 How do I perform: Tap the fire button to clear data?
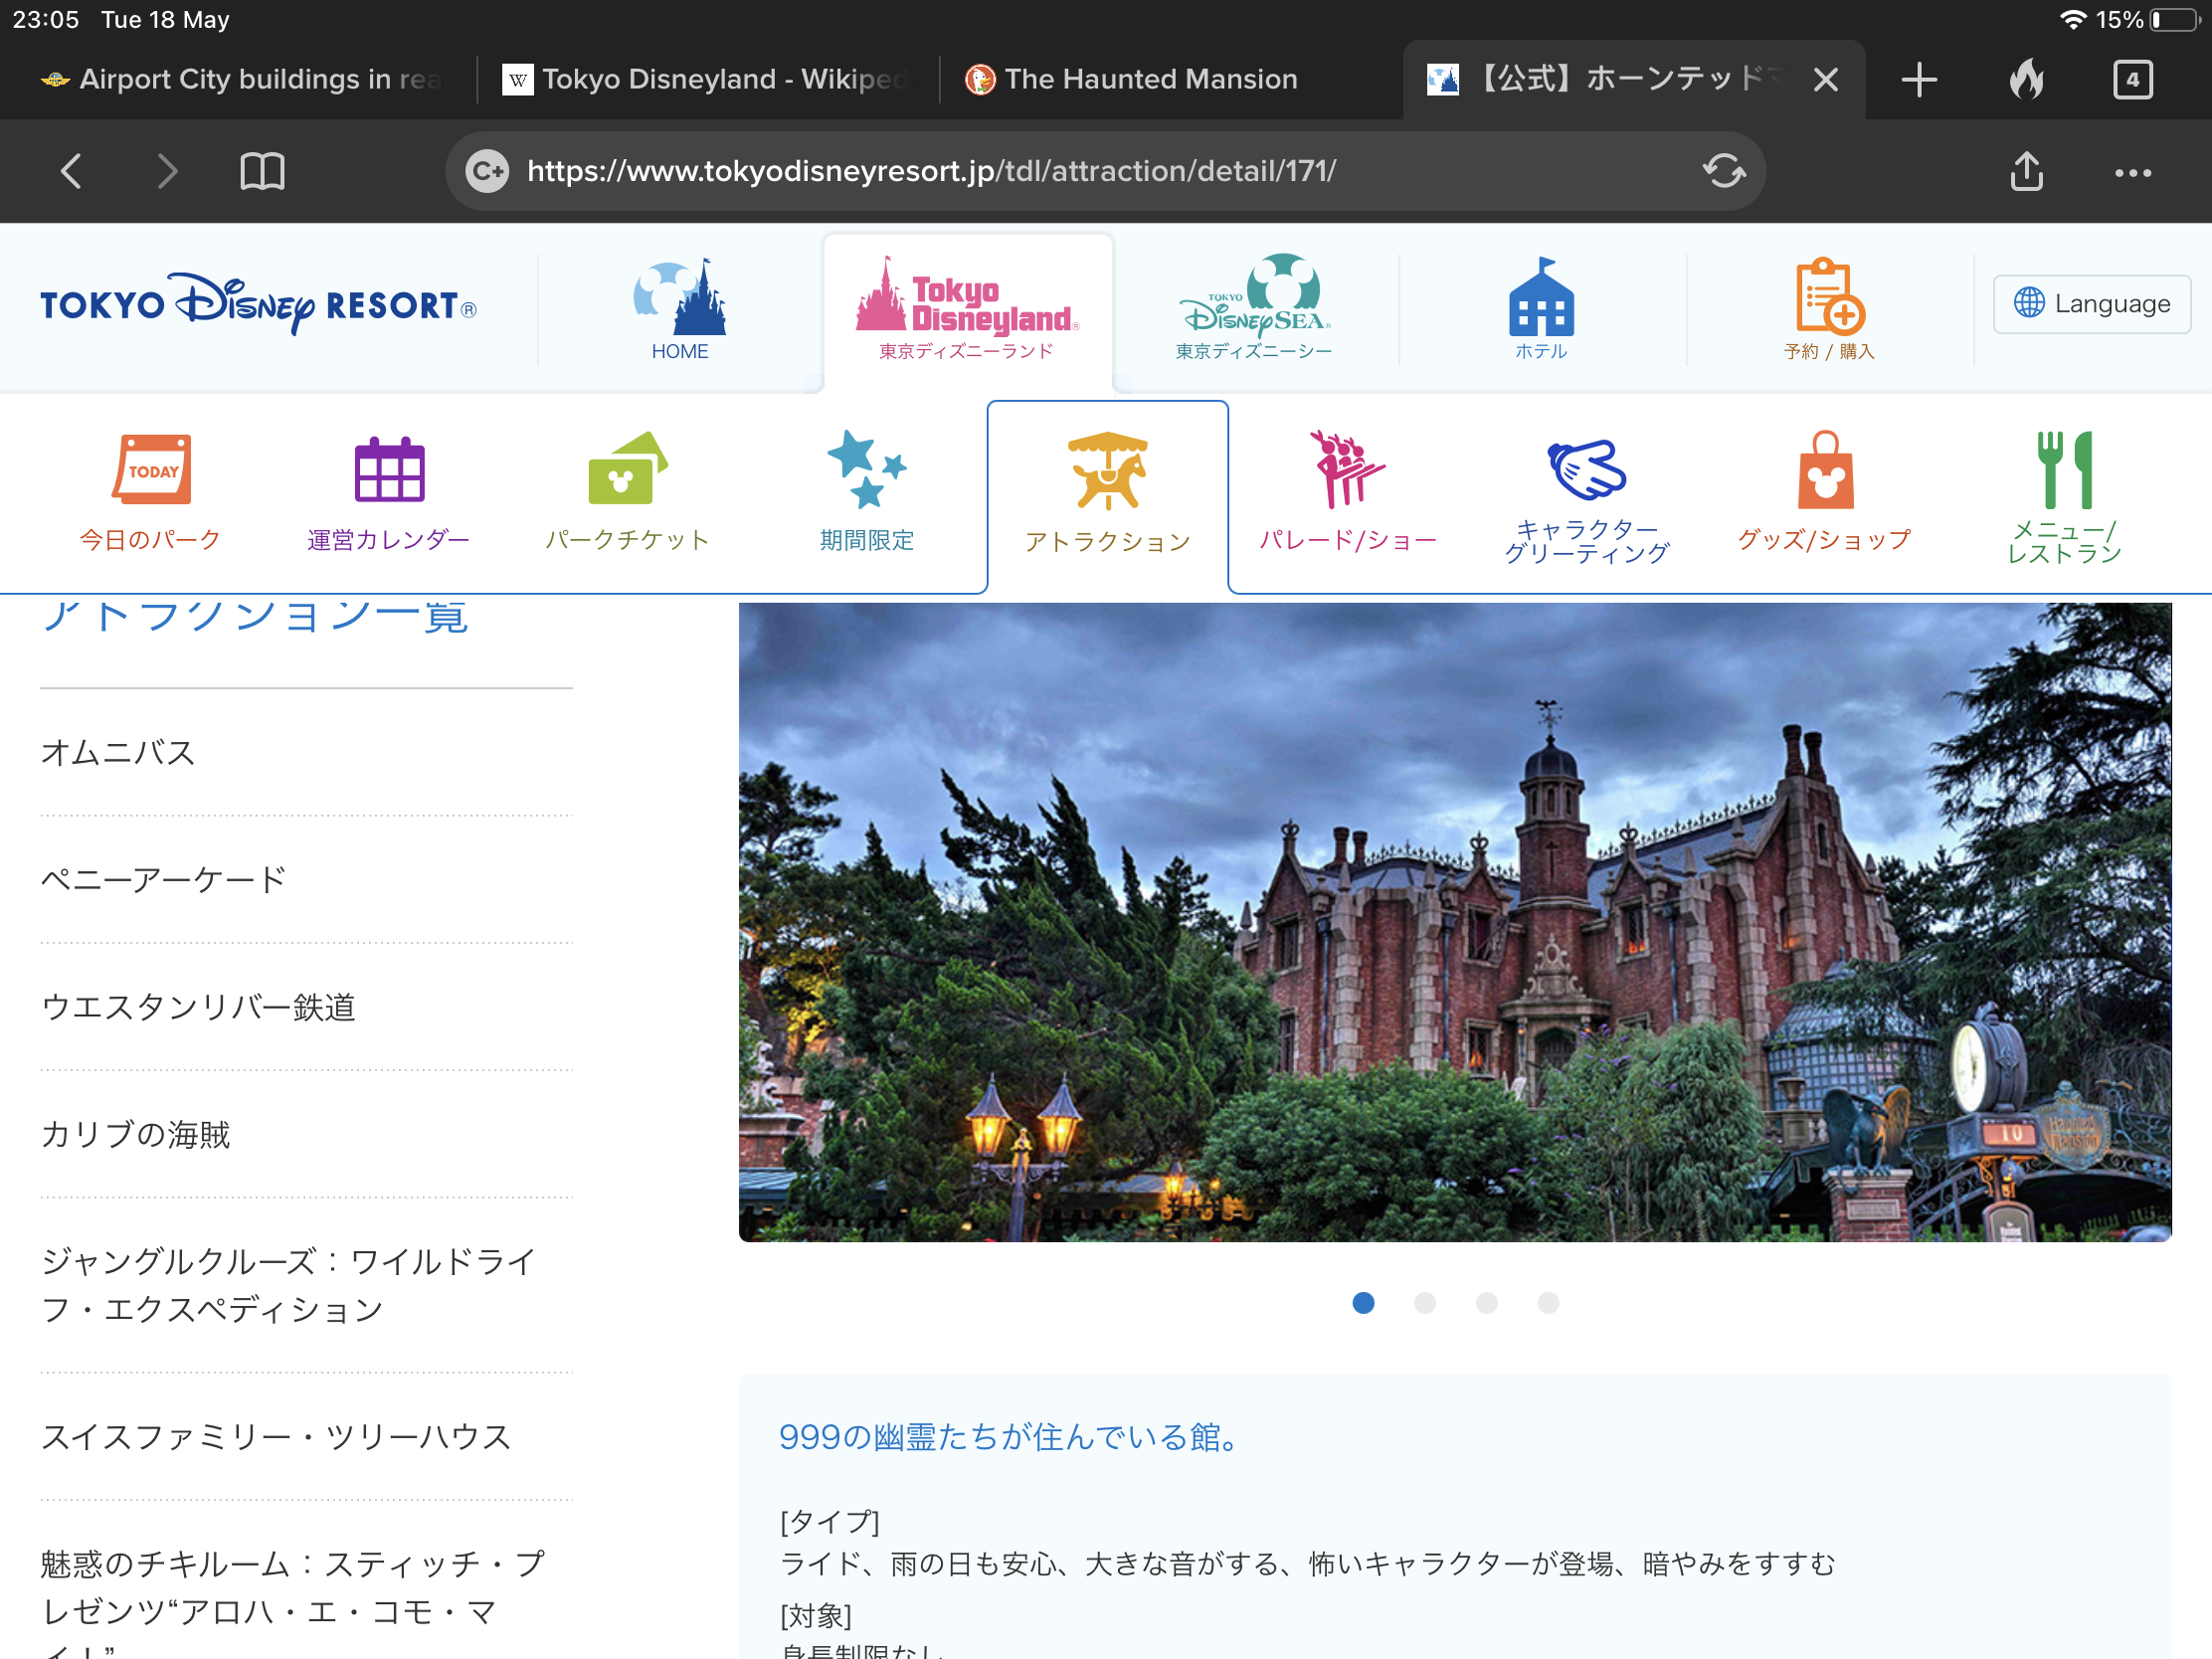tap(2026, 79)
